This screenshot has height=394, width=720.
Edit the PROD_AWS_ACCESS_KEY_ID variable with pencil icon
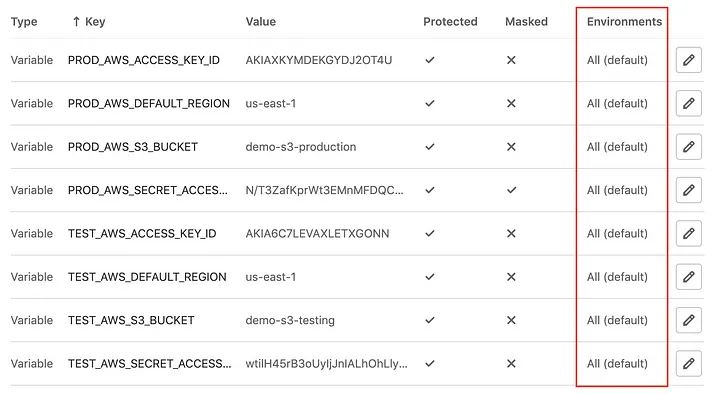688,60
